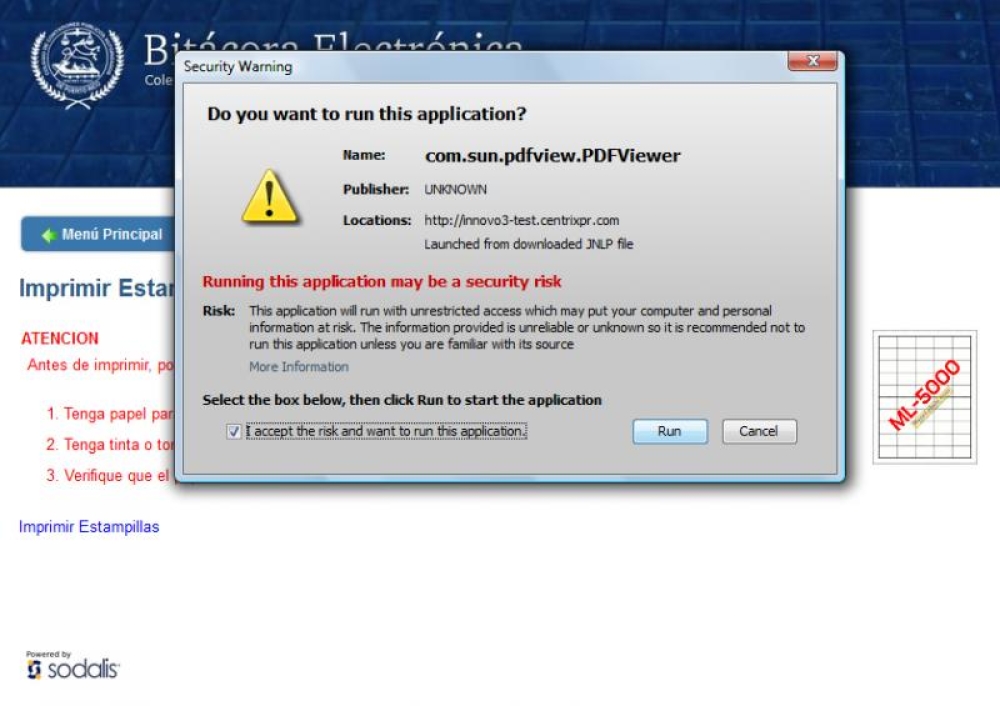1000x706 pixels.
Task: Click the yellow warning triangle icon
Action: pos(269,196)
